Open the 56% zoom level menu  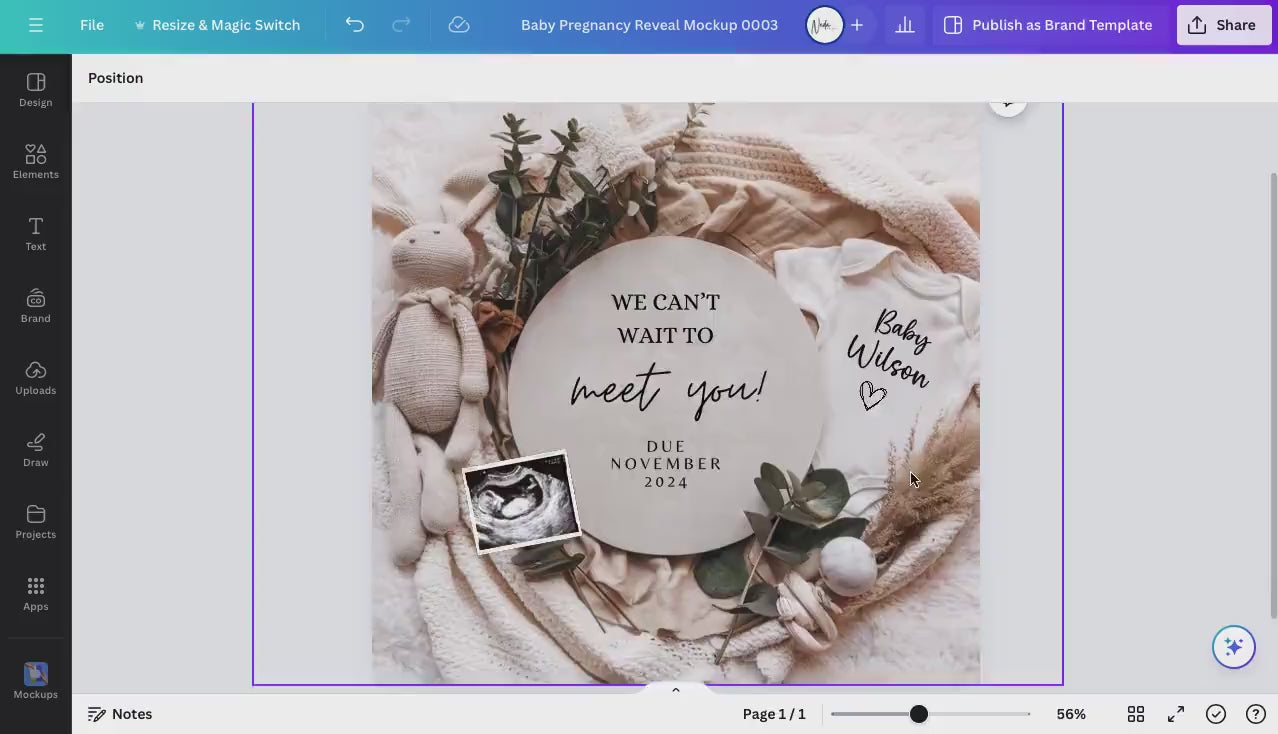click(x=1071, y=714)
